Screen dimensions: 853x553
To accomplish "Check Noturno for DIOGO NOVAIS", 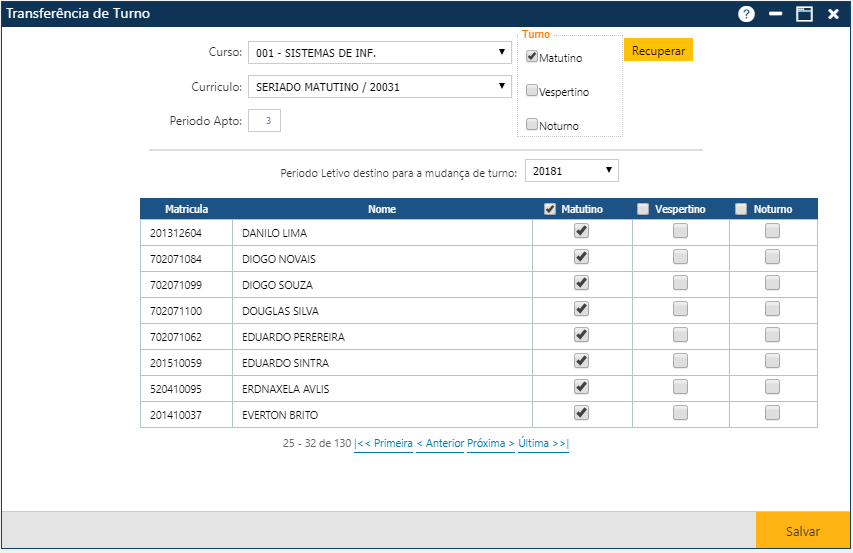I will click(772, 257).
